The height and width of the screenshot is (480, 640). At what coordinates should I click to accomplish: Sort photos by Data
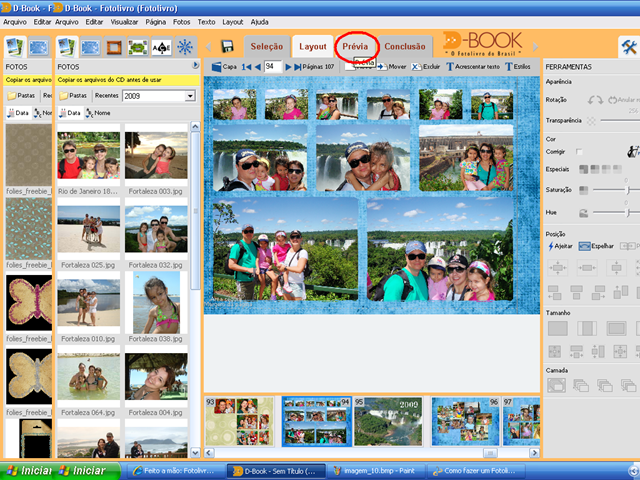[x=69, y=113]
